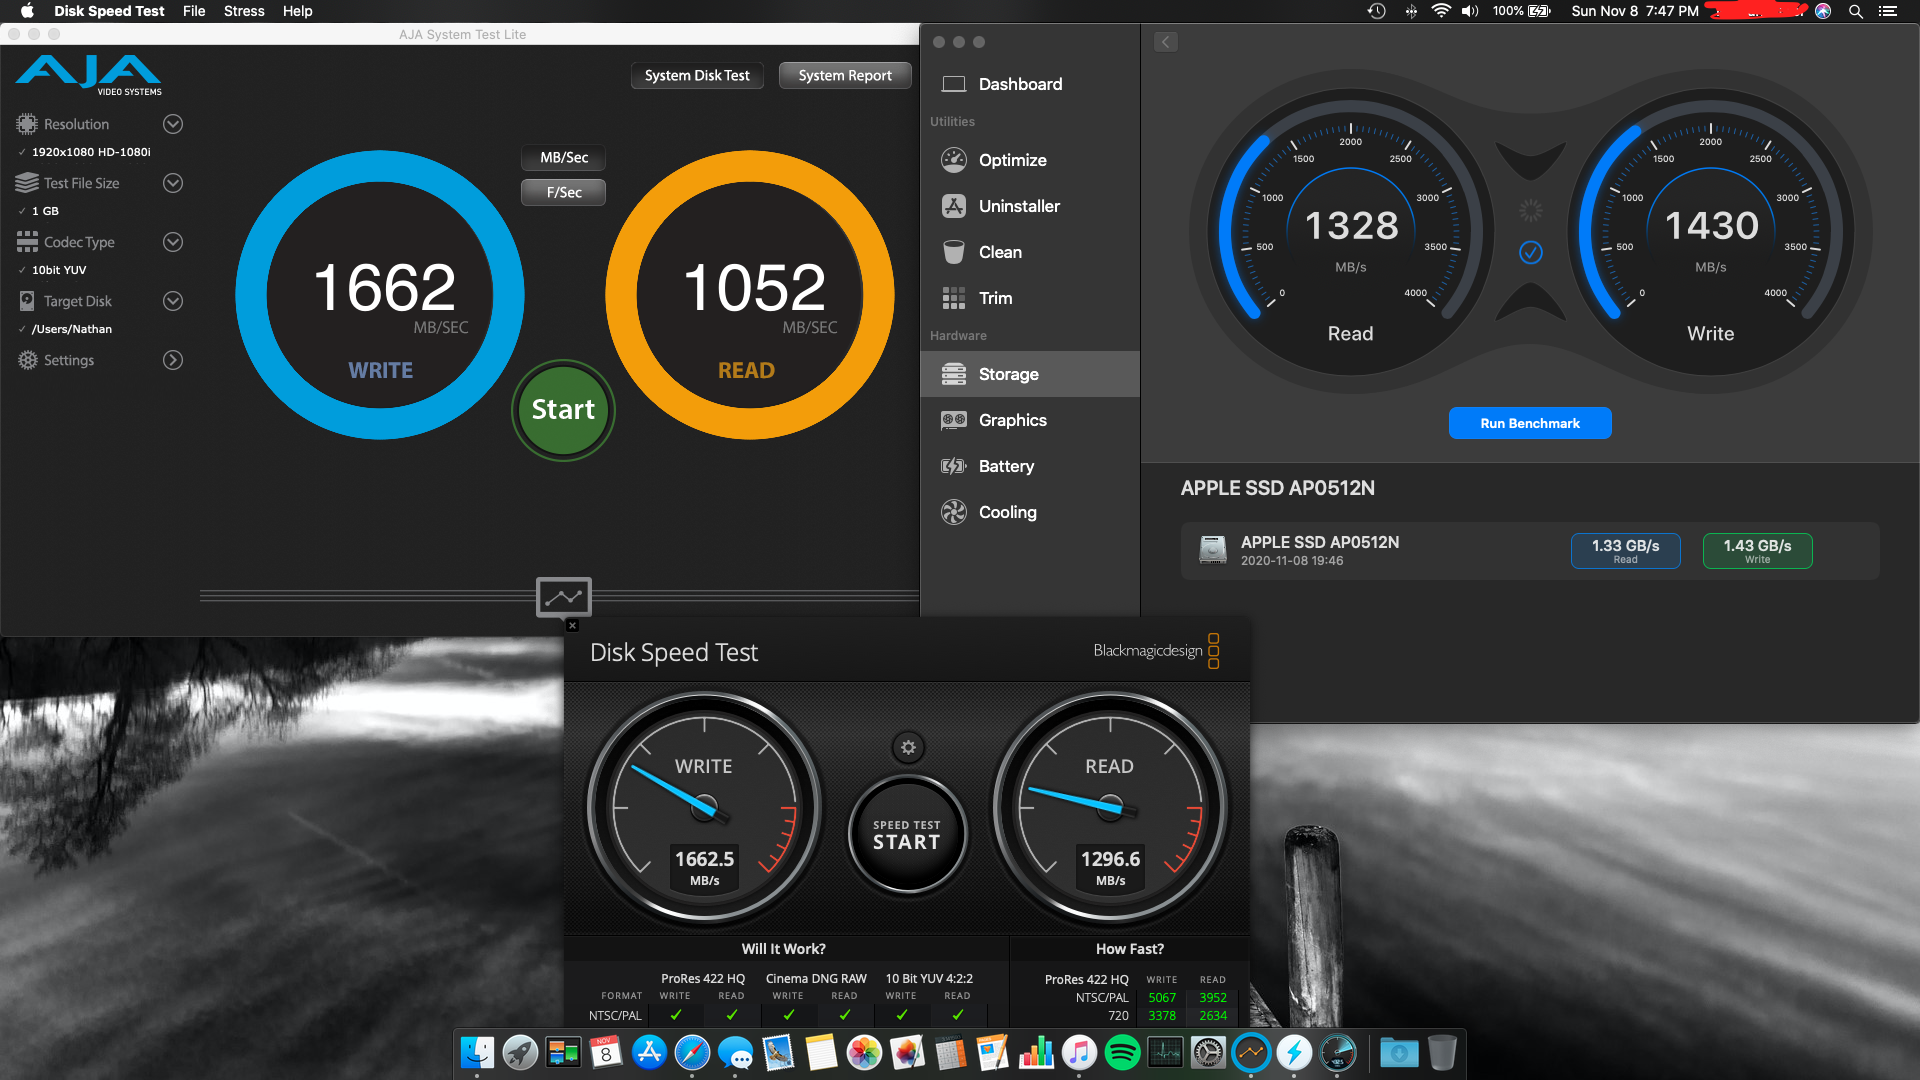Switch AJA units to F/Sec
This screenshot has width=1920, height=1080.
point(563,192)
